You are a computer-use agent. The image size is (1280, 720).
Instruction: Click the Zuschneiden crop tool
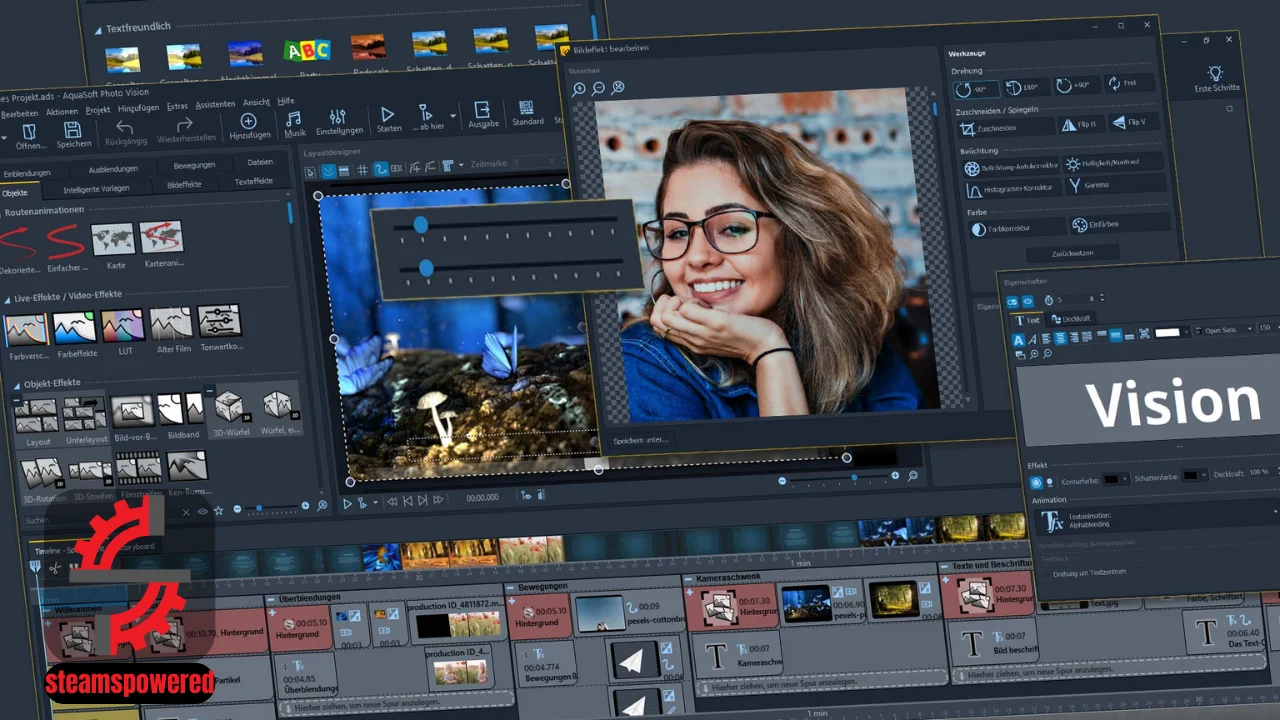[x=1007, y=128]
